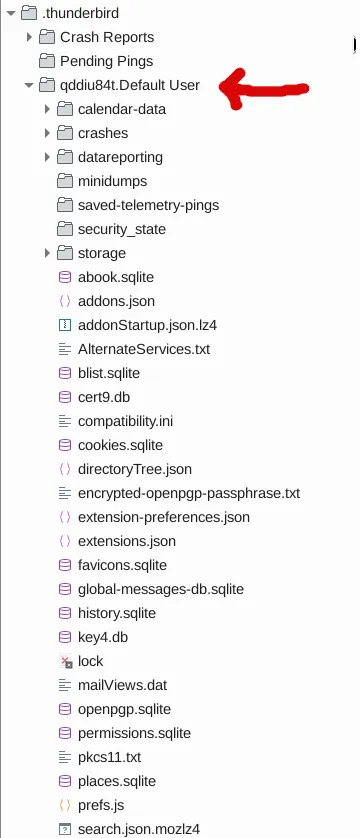Click the Pending Pings folder icon
The image size is (360, 838).
pos(47,61)
